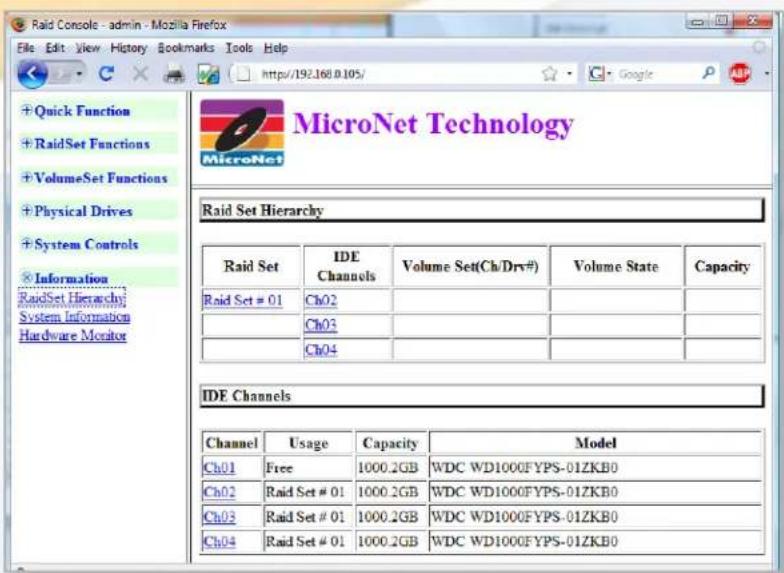784x573 pixels.
Task: Click the Firefox icon in title bar
Action: click(18, 24)
